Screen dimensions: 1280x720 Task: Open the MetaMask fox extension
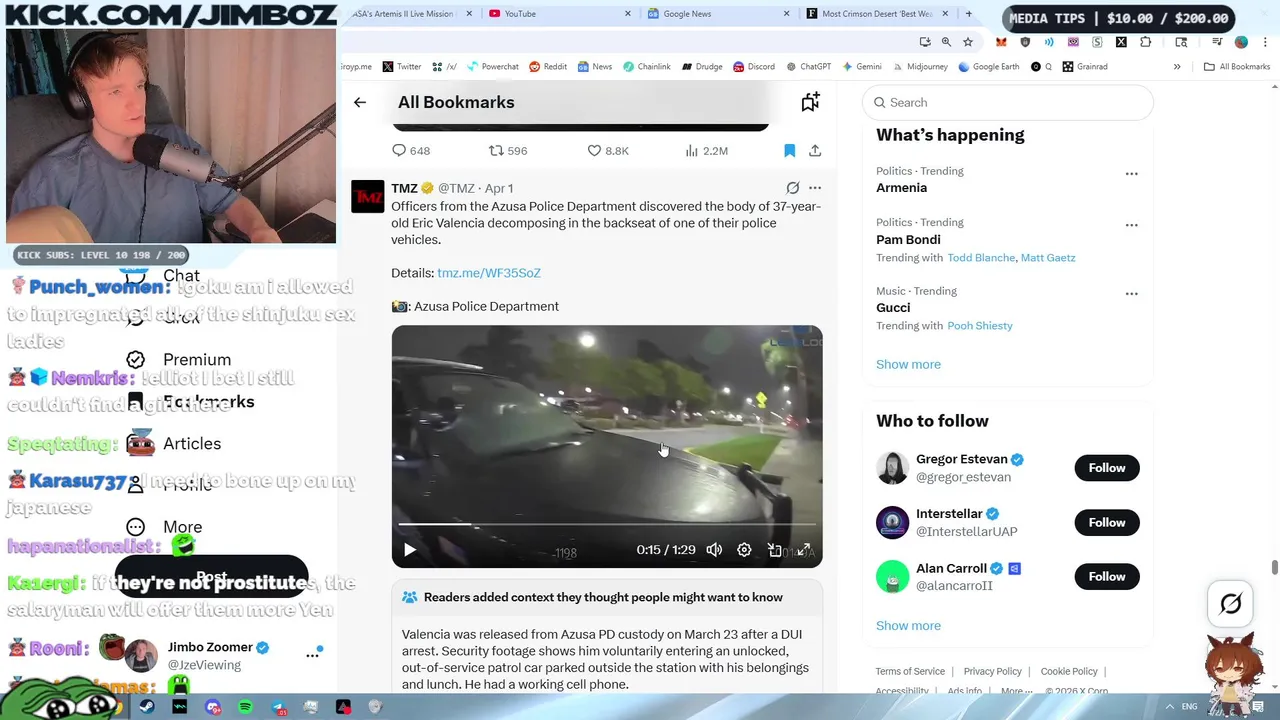[x=1001, y=42]
